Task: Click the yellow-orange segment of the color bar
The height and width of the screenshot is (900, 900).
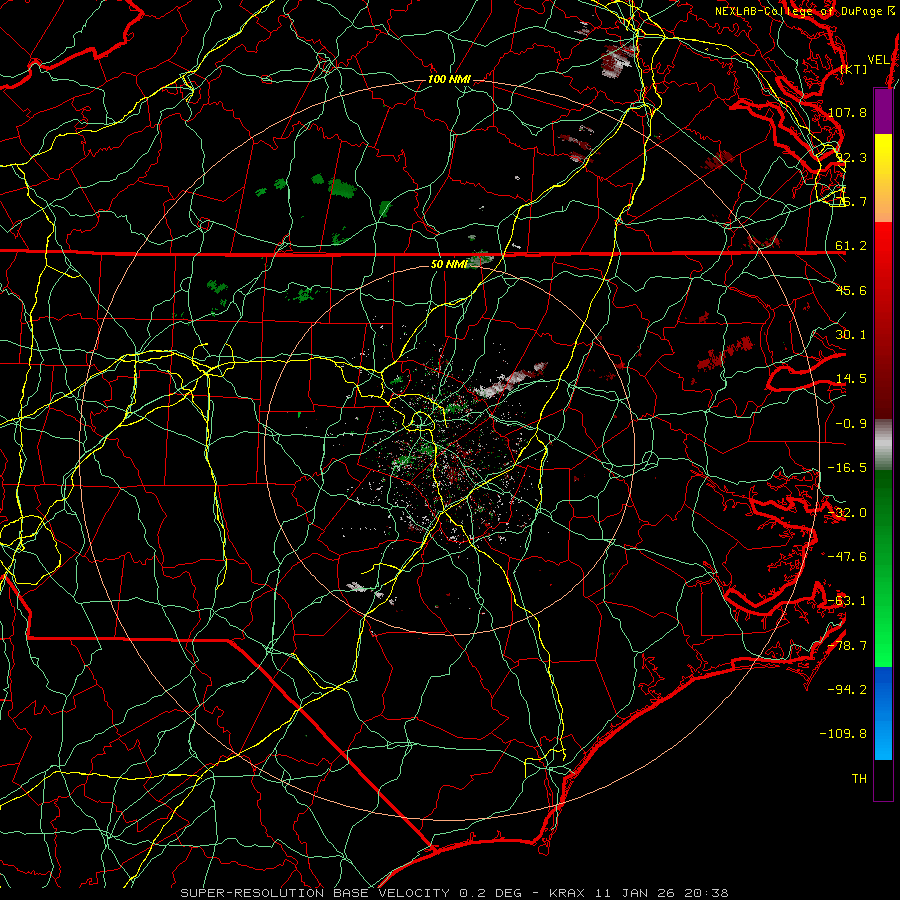Action: pyautogui.click(x=883, y=178)
